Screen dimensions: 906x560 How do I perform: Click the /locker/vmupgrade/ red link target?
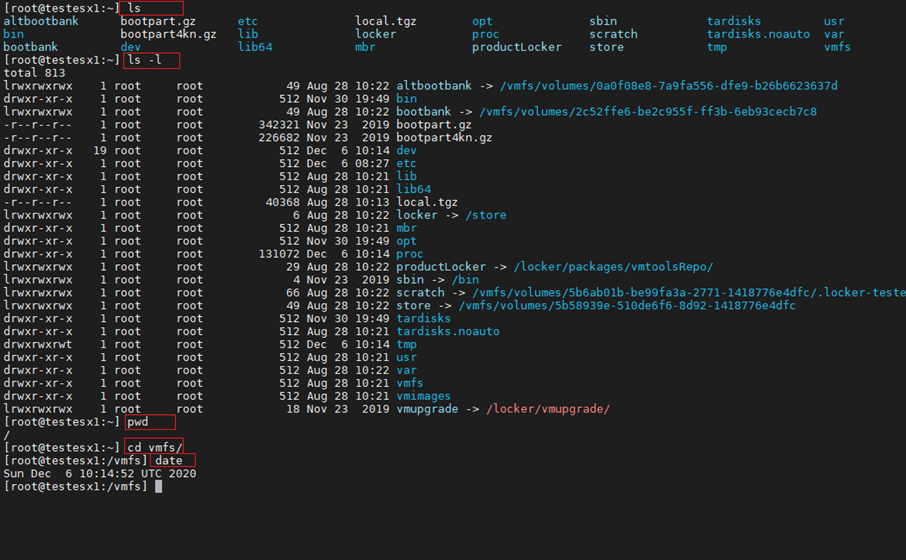pos(548,409)
